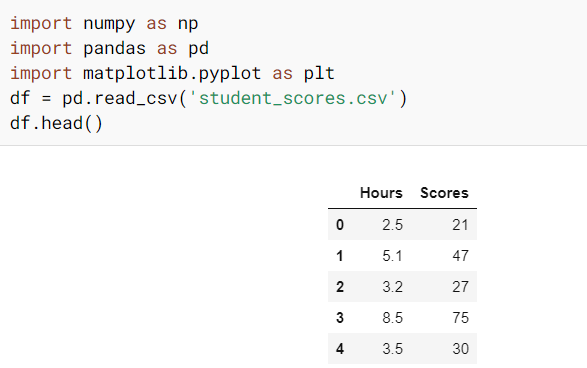This screenshot has height=368, width=587.
Task: Click Hours value 3.5
Action: (392, 349)
